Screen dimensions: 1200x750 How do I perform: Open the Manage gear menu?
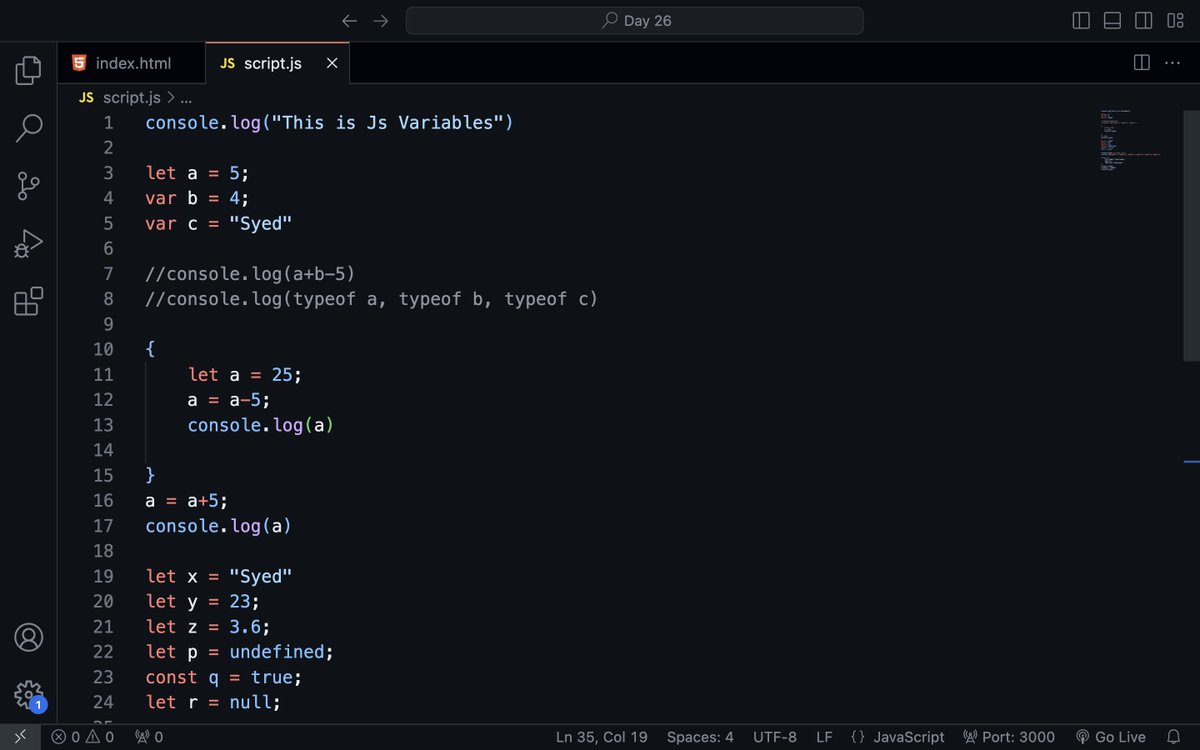29,694
